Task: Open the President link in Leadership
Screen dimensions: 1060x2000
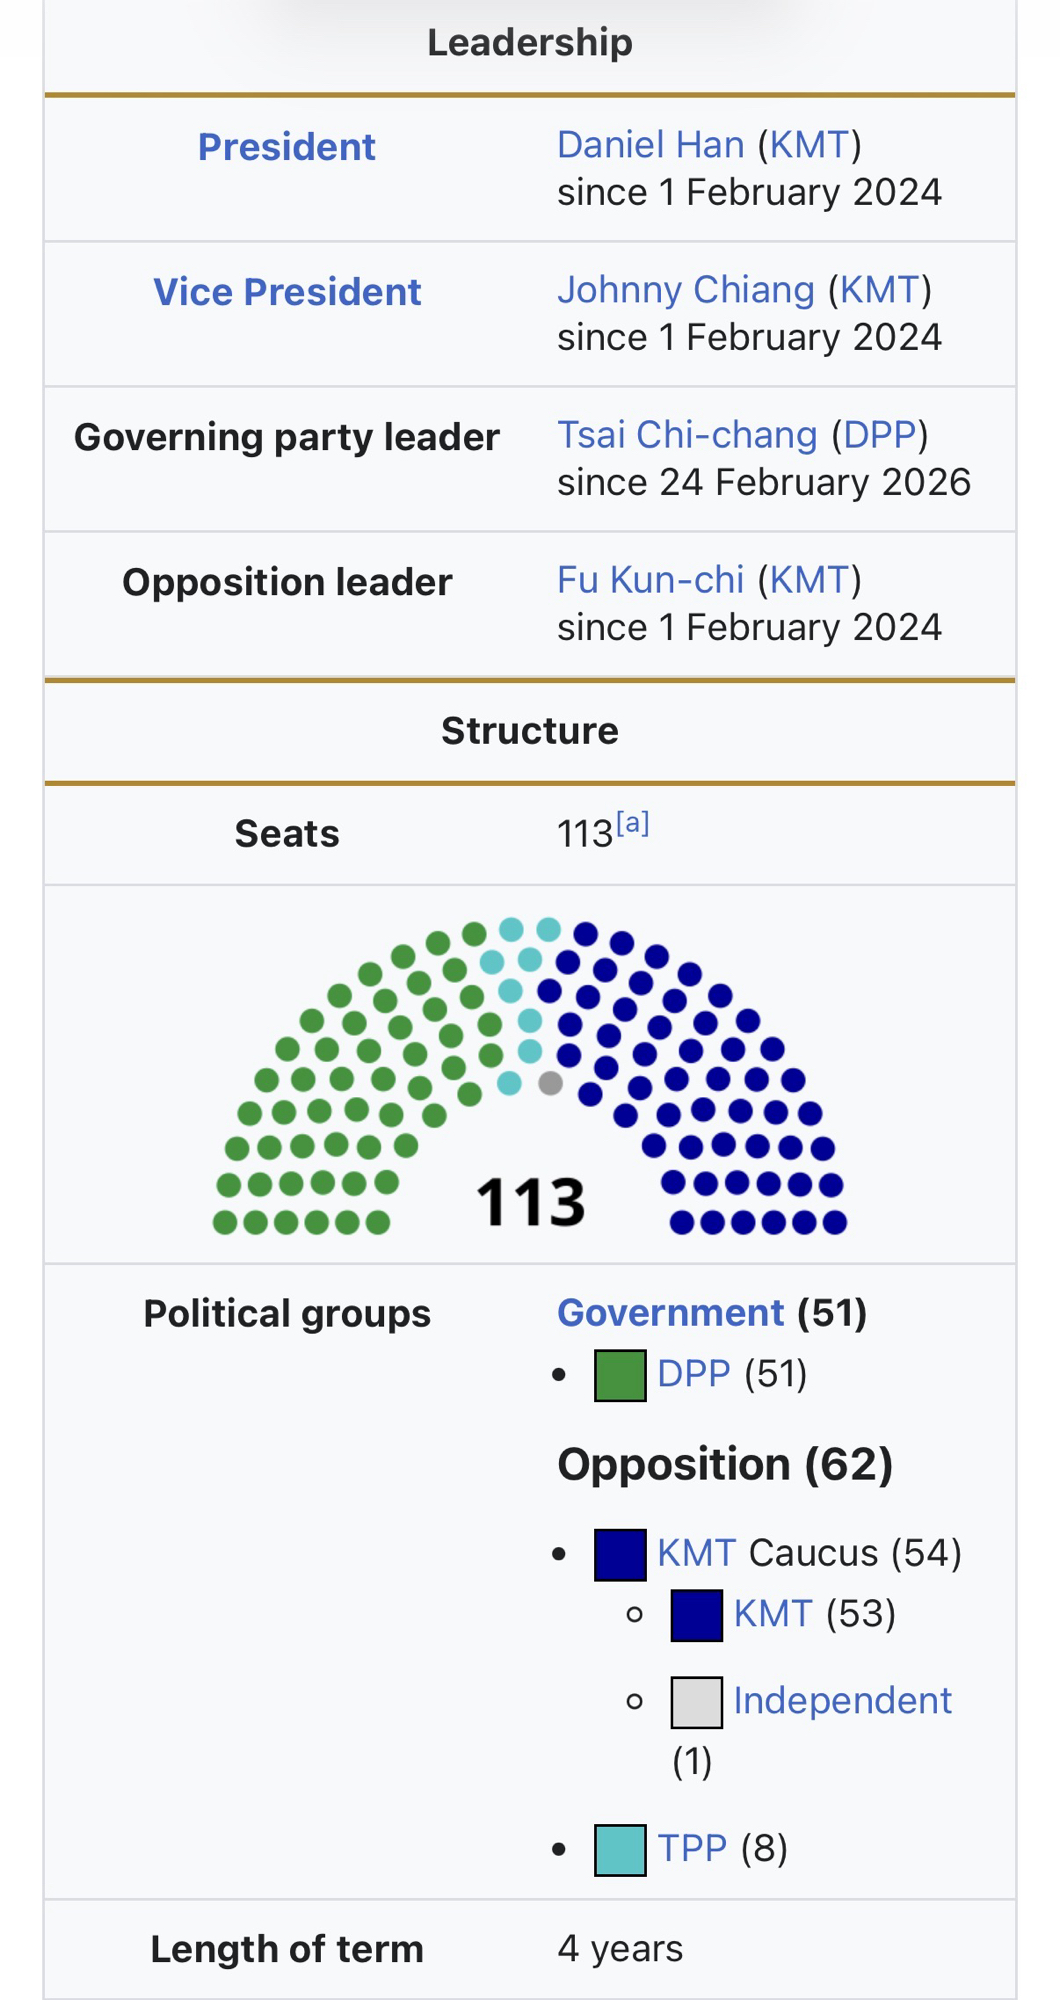Action: [x=286, y=147]
